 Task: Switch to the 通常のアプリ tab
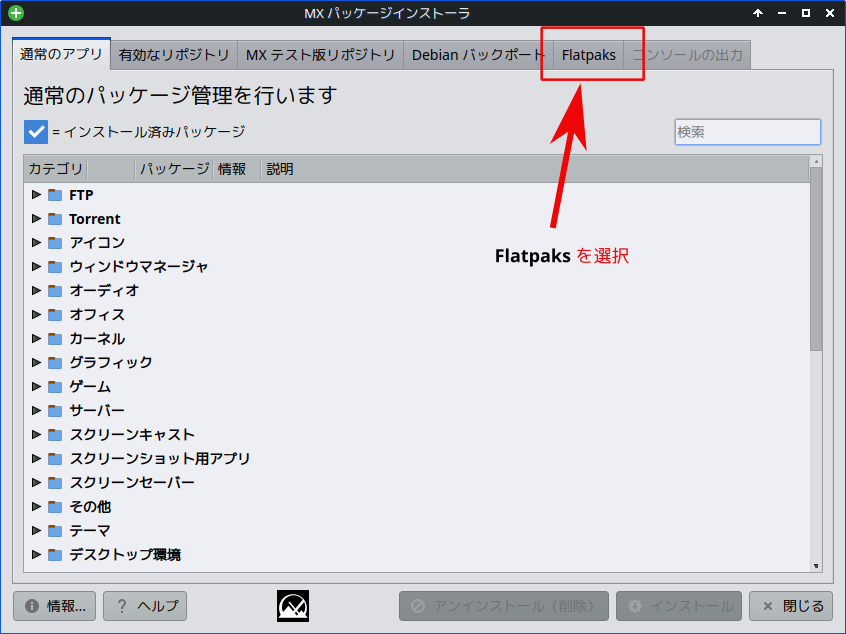(x=61, y=54)
